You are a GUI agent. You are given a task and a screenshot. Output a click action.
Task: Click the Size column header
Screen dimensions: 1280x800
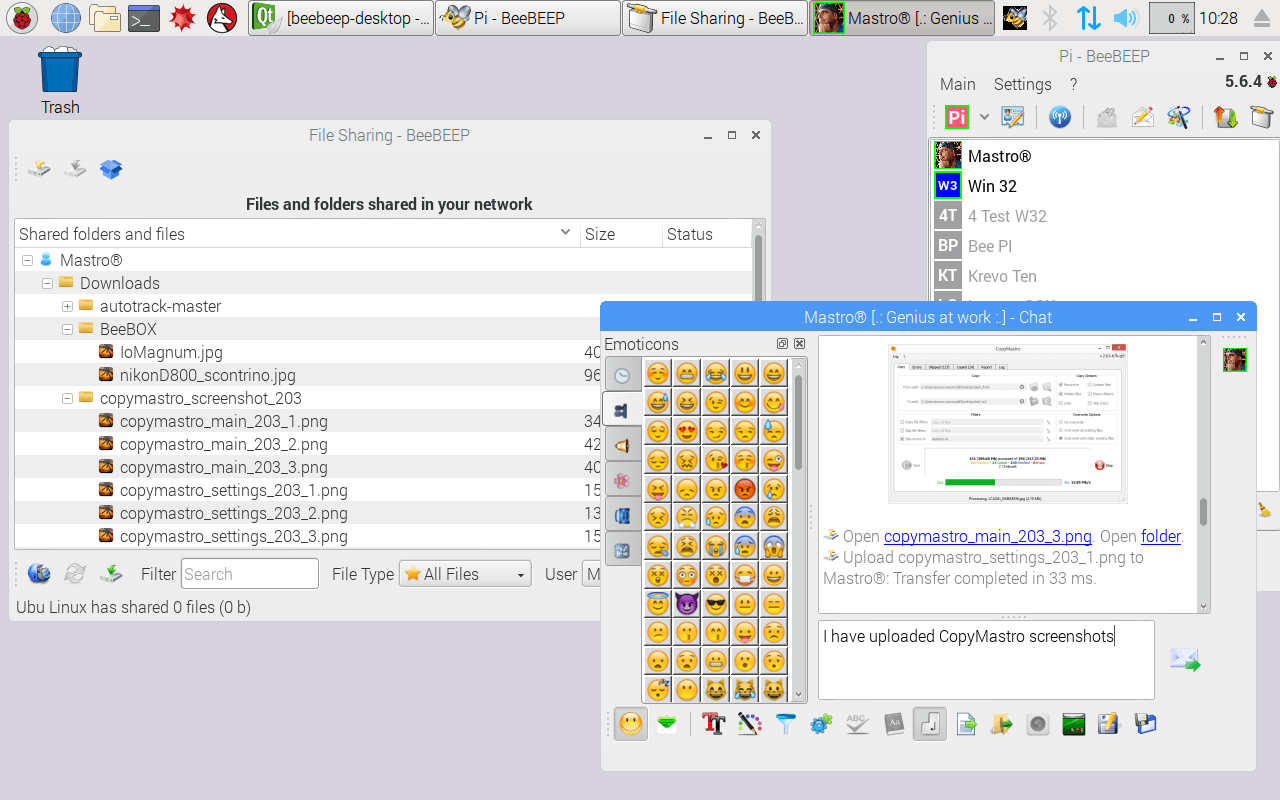[x=621, y=234]
